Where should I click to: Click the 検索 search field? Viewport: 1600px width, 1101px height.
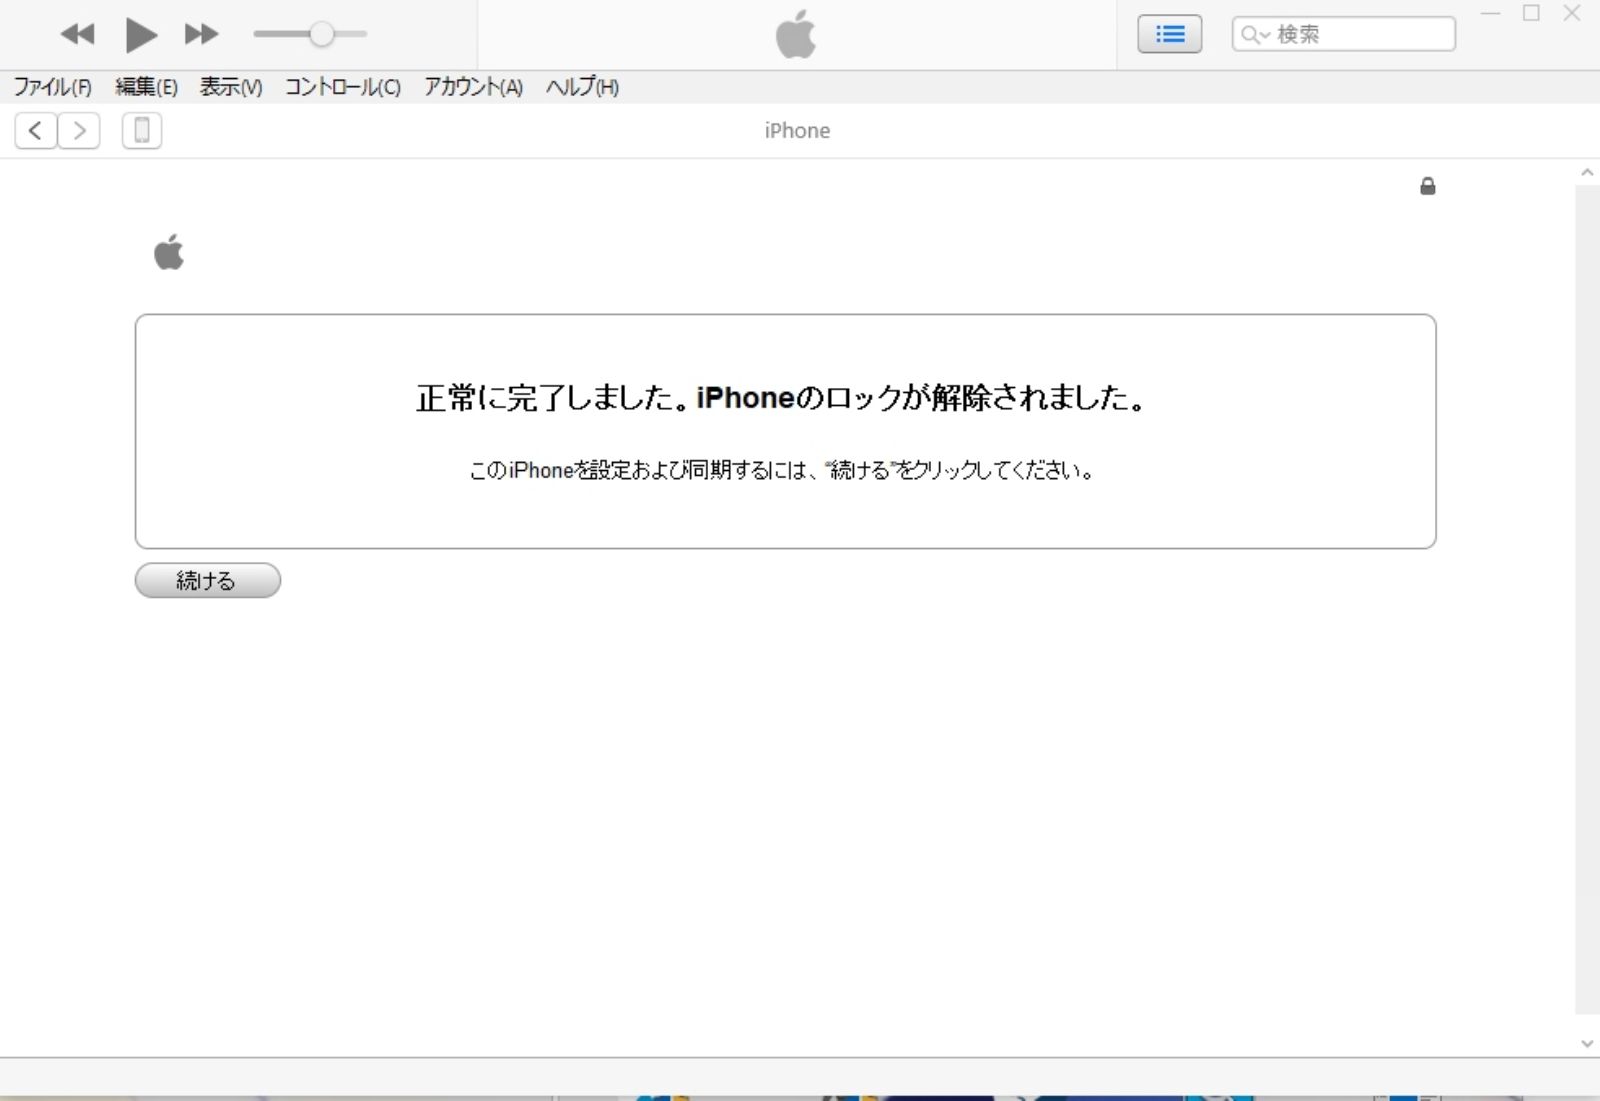pyautogui.click(x=1343, y=34)
